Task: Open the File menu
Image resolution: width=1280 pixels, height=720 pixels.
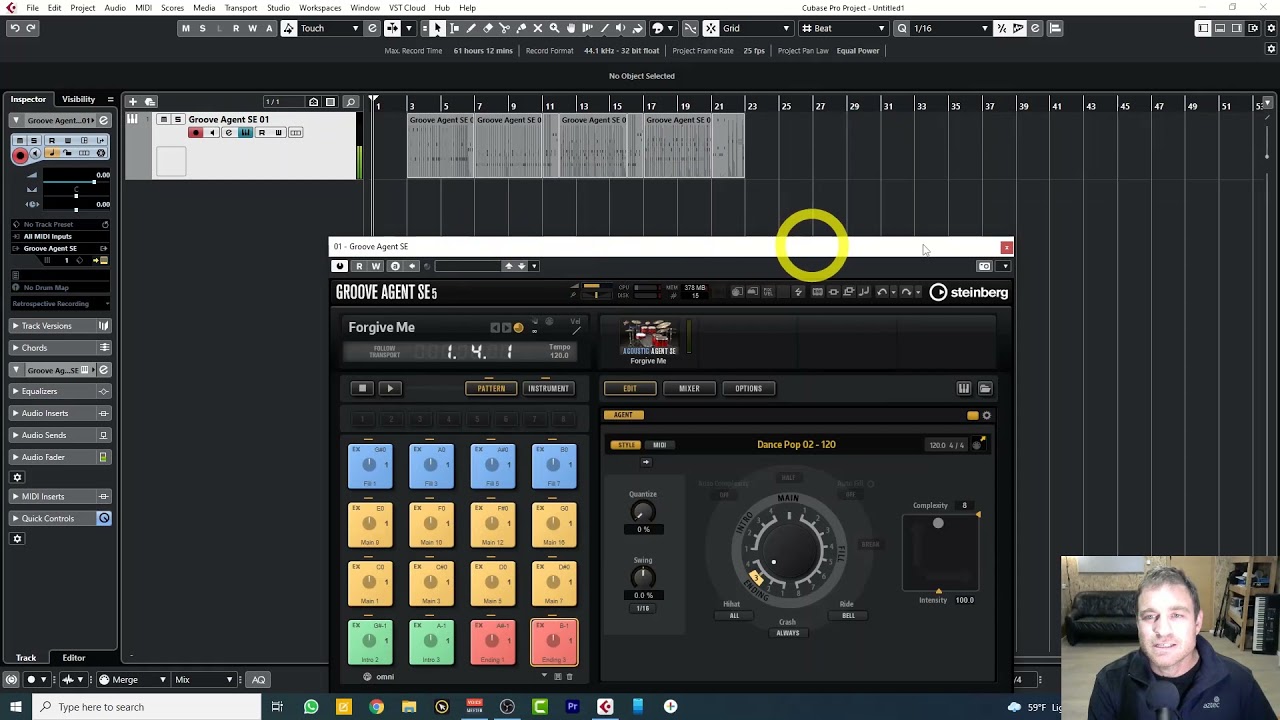Action: tap(33, 8)
